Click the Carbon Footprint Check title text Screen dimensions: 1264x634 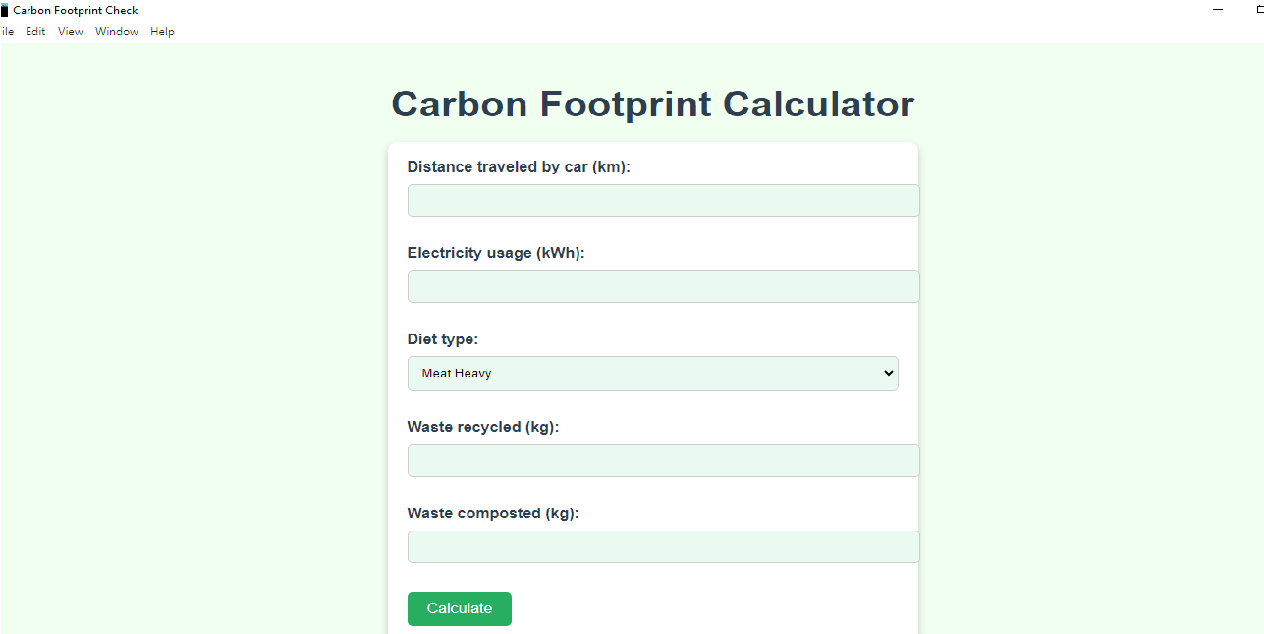point(76,10)
